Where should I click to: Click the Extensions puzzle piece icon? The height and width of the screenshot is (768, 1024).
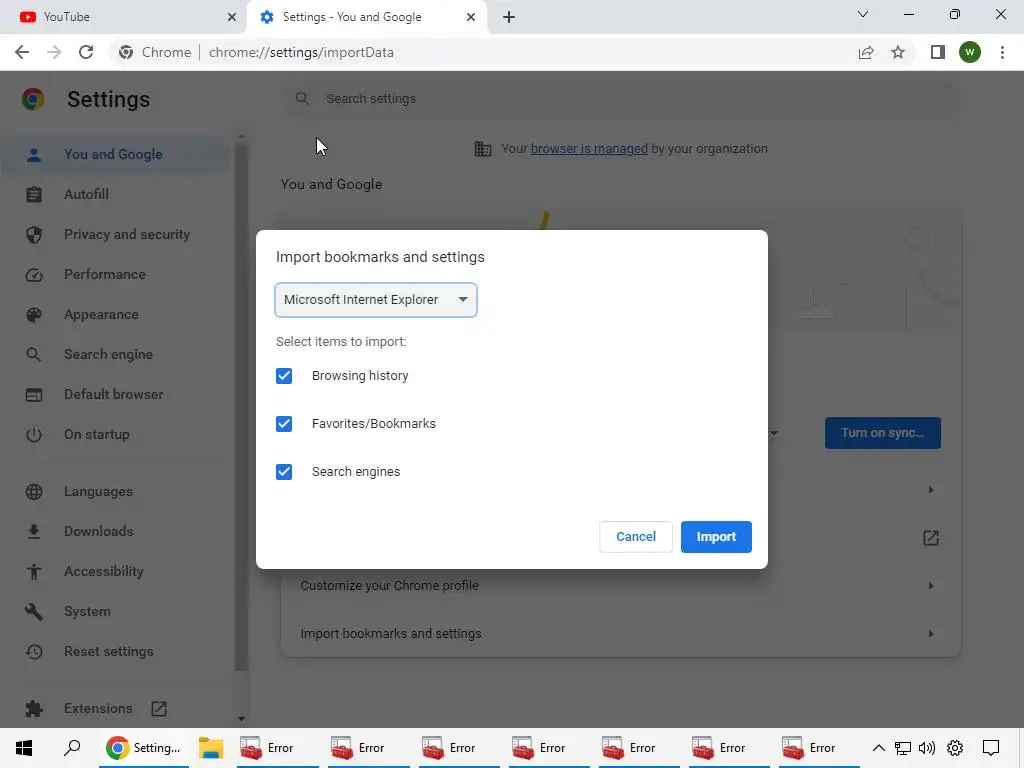(33, 709)
